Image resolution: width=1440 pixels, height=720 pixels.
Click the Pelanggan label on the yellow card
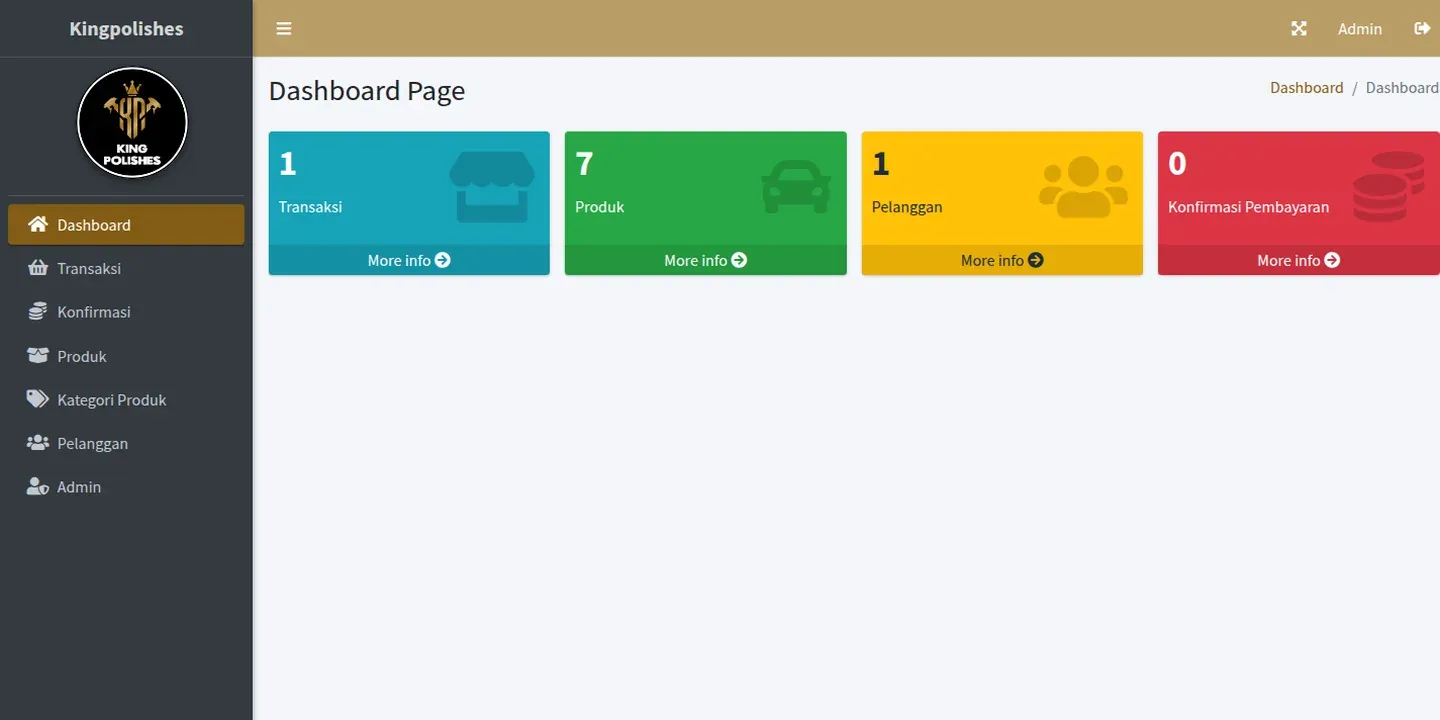coord(907,207)
